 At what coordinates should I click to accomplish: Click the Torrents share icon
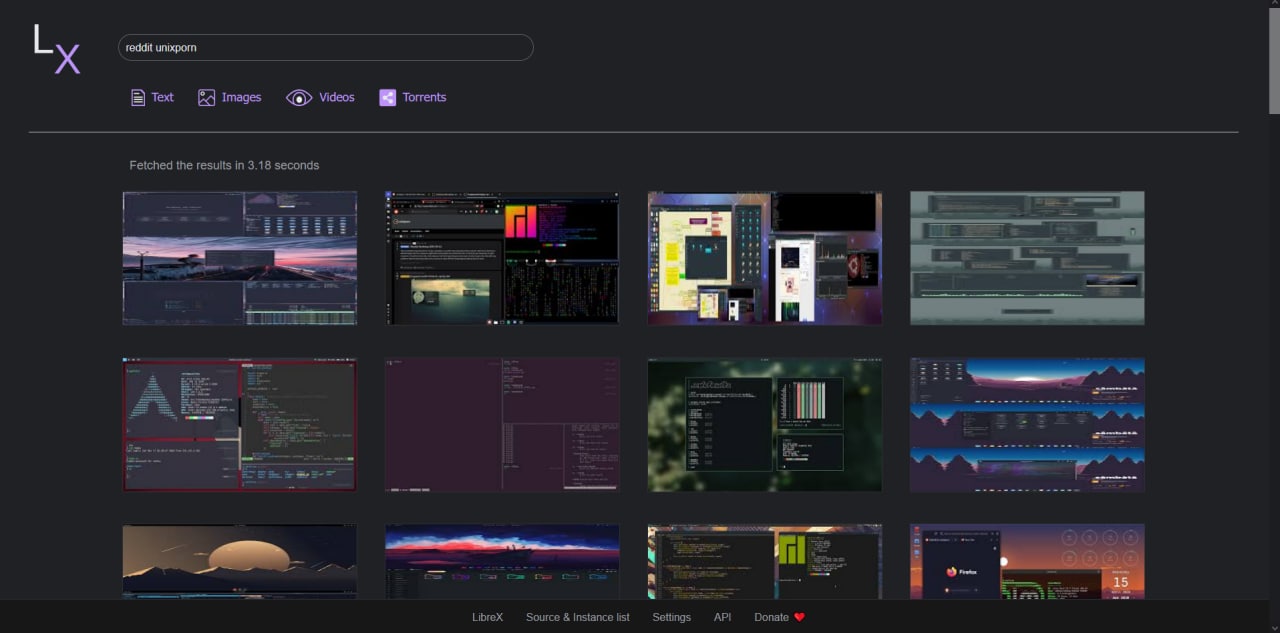pos(387,97)
